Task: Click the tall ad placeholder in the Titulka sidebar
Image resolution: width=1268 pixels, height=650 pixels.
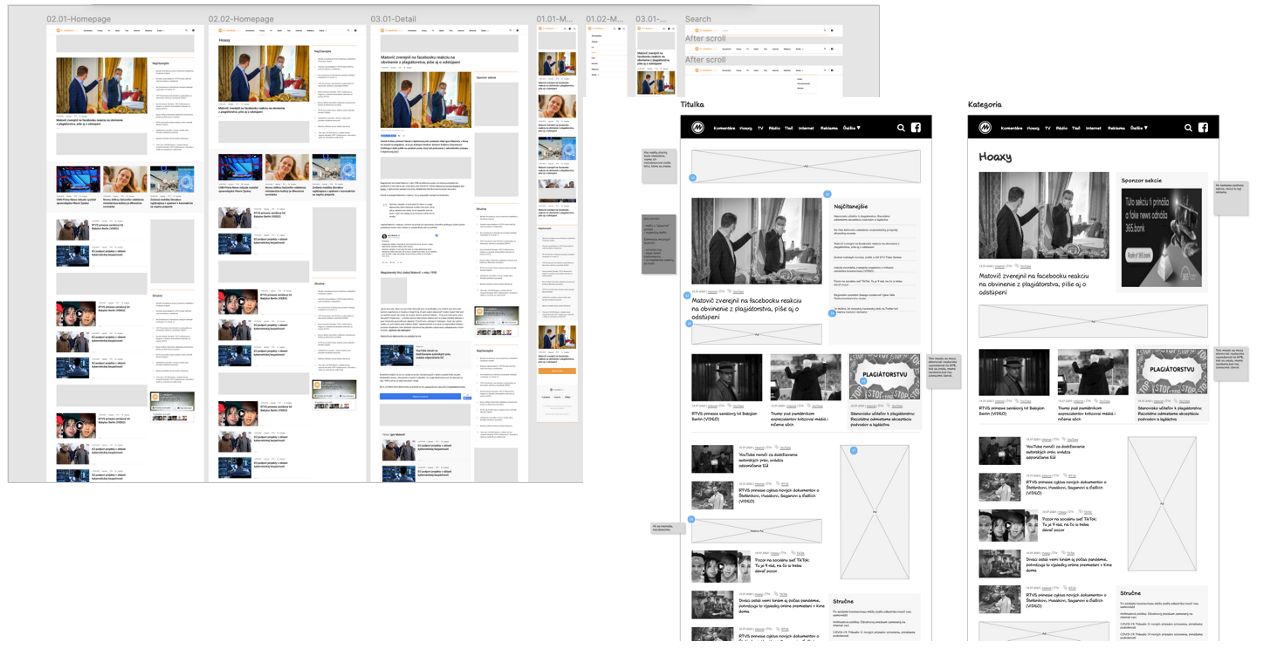Action: click(875, 506)
